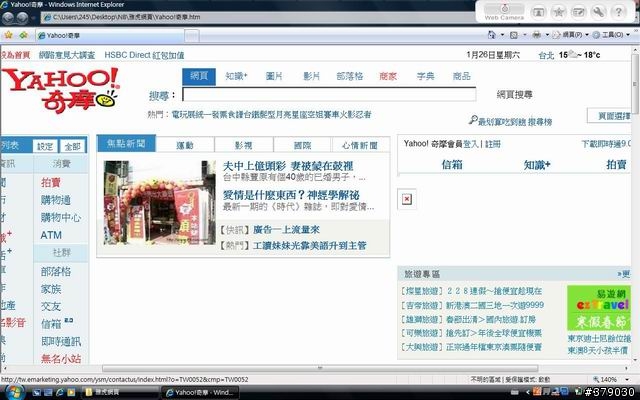The width and height of the screenshot is (640, 400).
Task: Click the switch windows quick launch icon
Action: [x=48, y=393]
